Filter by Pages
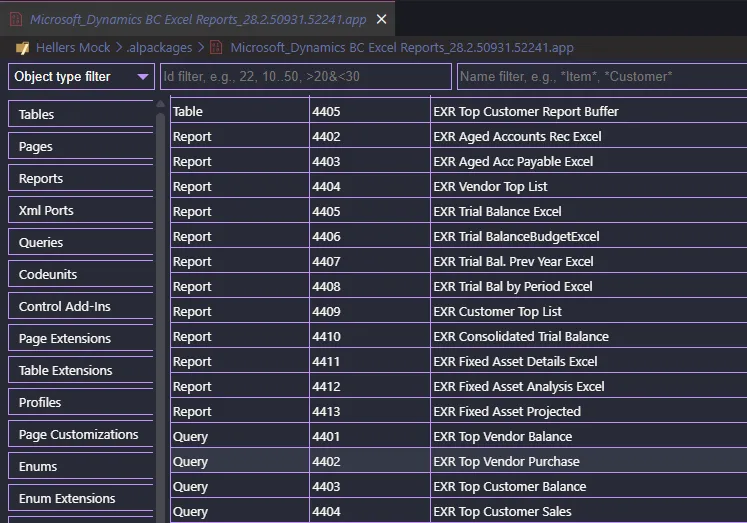 click(81, 146)
